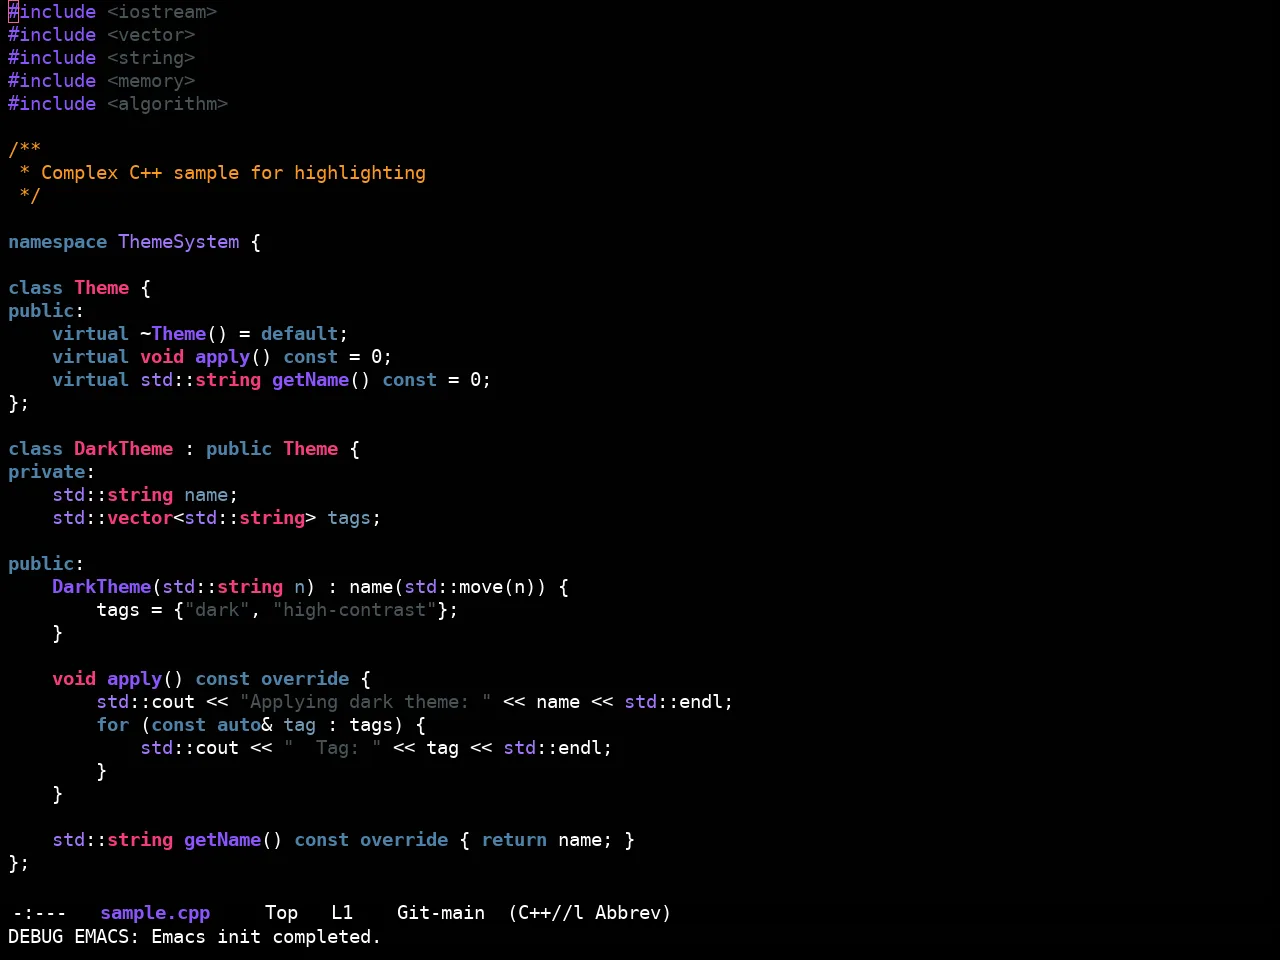Viewport: 1280px width, 960px height.
Task: Click 'getName' in the override definition
Action: 222,840
